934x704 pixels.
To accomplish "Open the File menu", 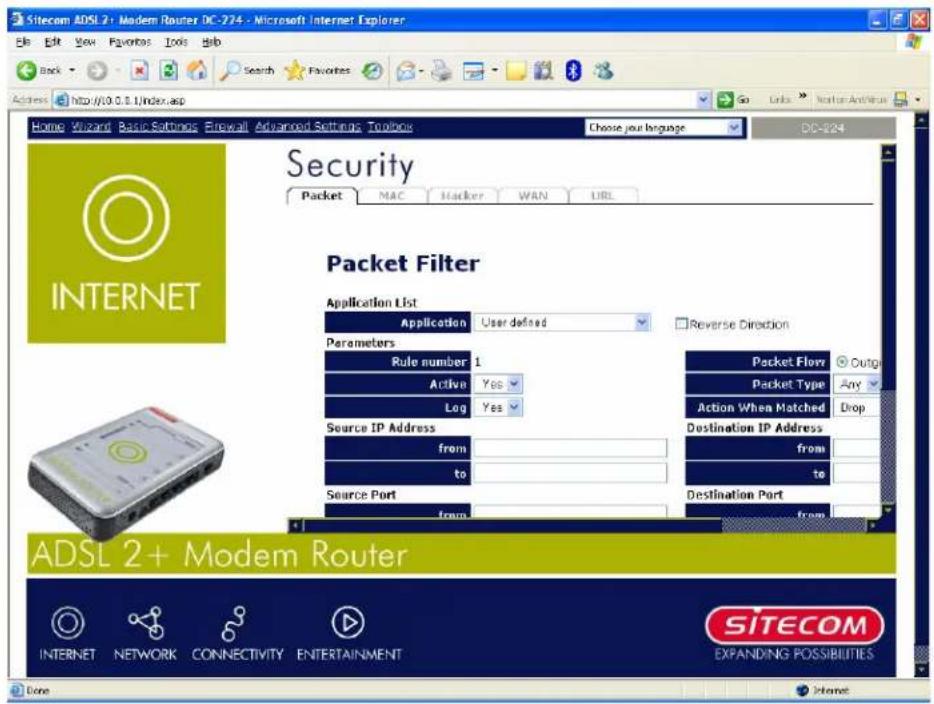I will click(x=23, y=42).
